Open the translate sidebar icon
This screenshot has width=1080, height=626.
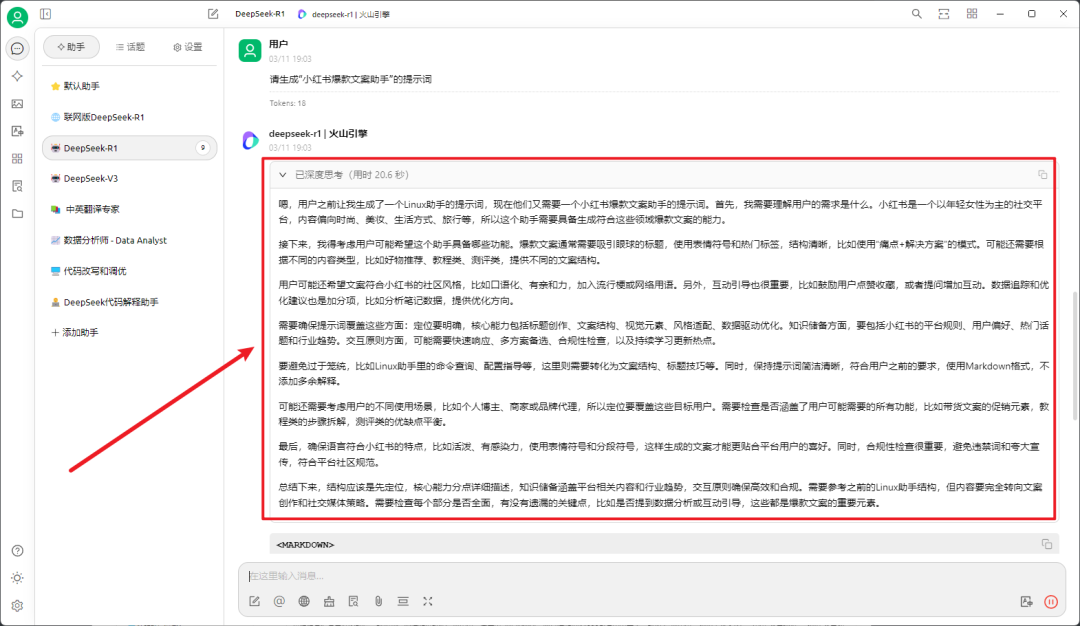[17, 131]
